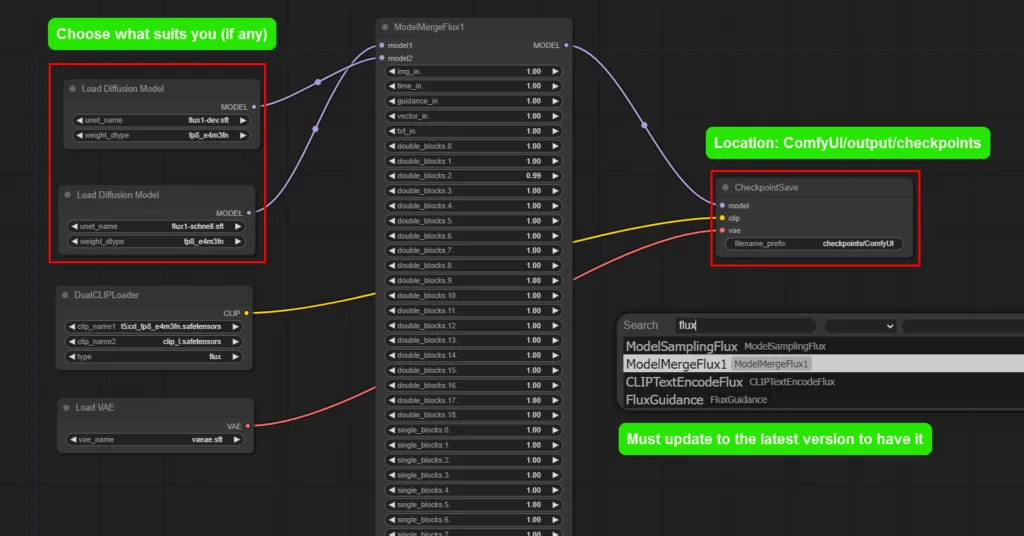Click the CLIP output socket on DualCLIPLoader
This screenshot has height=536, width=1024.
point(246,313)
